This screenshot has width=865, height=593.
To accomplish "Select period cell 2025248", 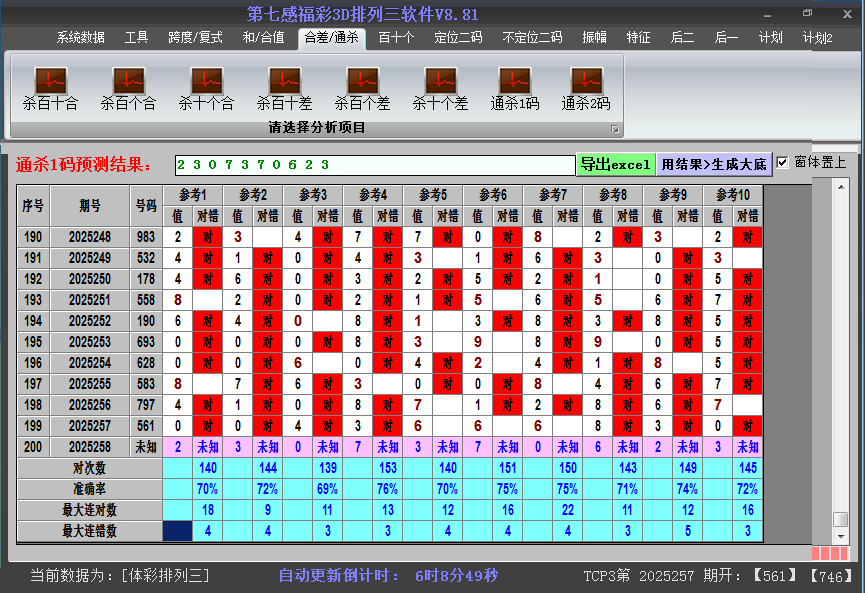I will [90, 237].
